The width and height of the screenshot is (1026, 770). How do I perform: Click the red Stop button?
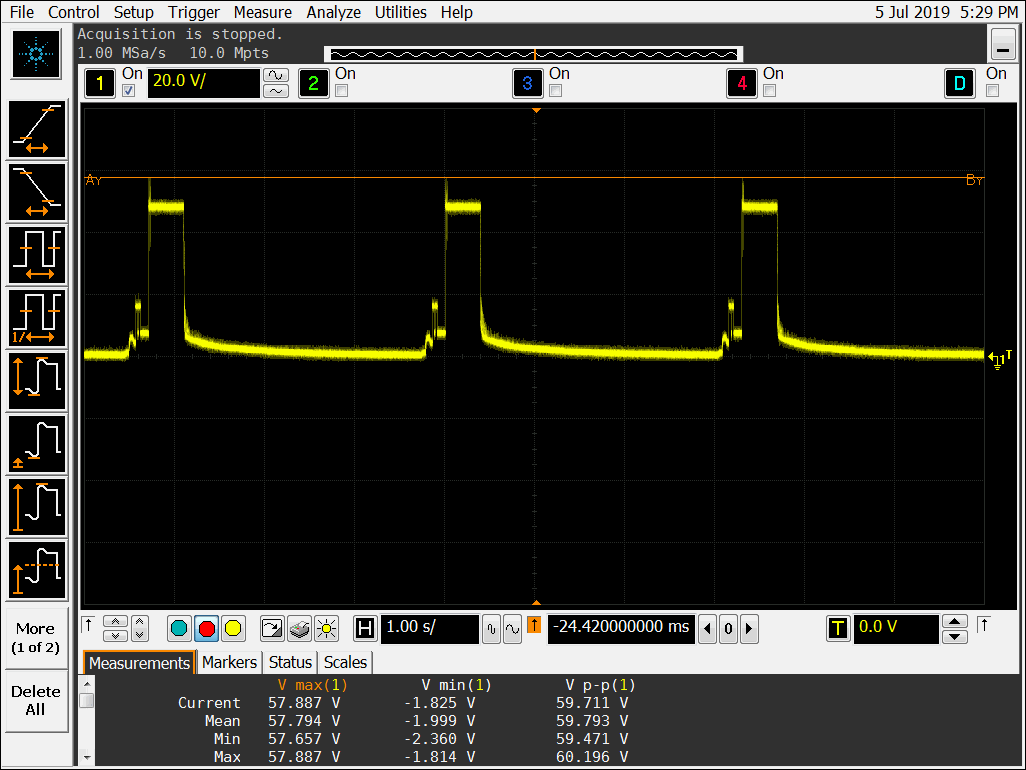(x=207, y=629)
